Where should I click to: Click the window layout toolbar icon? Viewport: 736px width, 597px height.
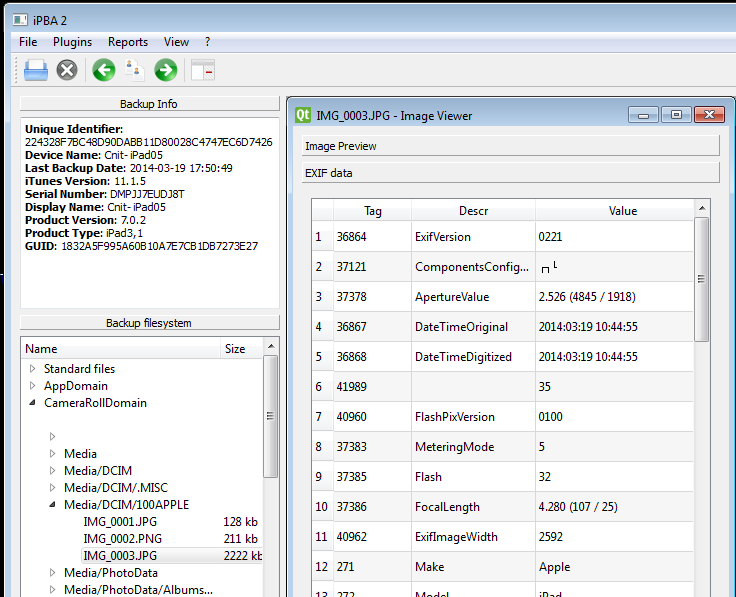point(202,70)
